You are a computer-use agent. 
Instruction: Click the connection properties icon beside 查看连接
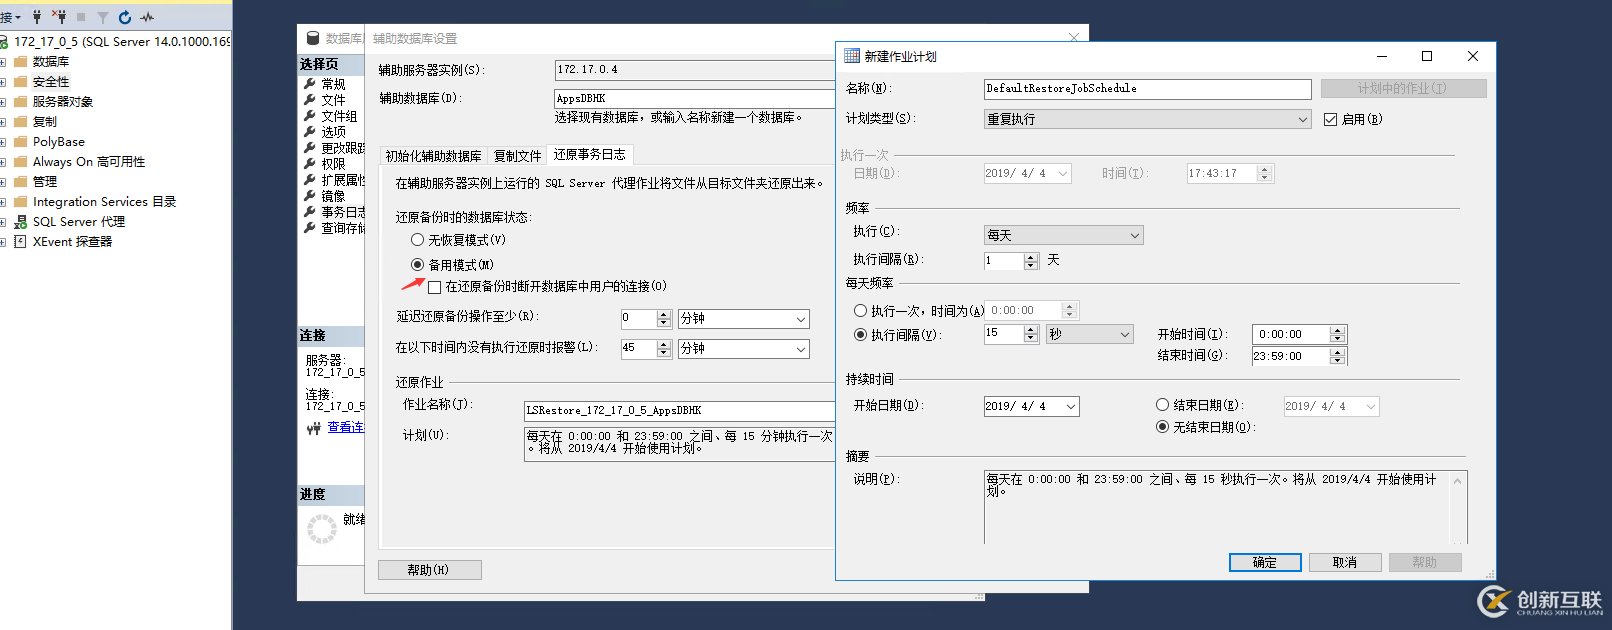(x=314, y=428)
